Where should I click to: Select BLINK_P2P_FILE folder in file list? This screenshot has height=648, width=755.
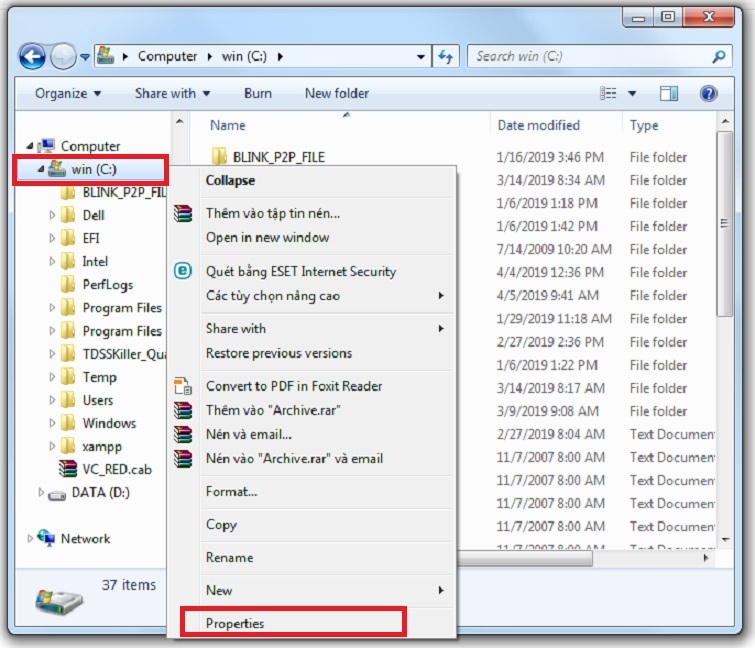(279, 157)
